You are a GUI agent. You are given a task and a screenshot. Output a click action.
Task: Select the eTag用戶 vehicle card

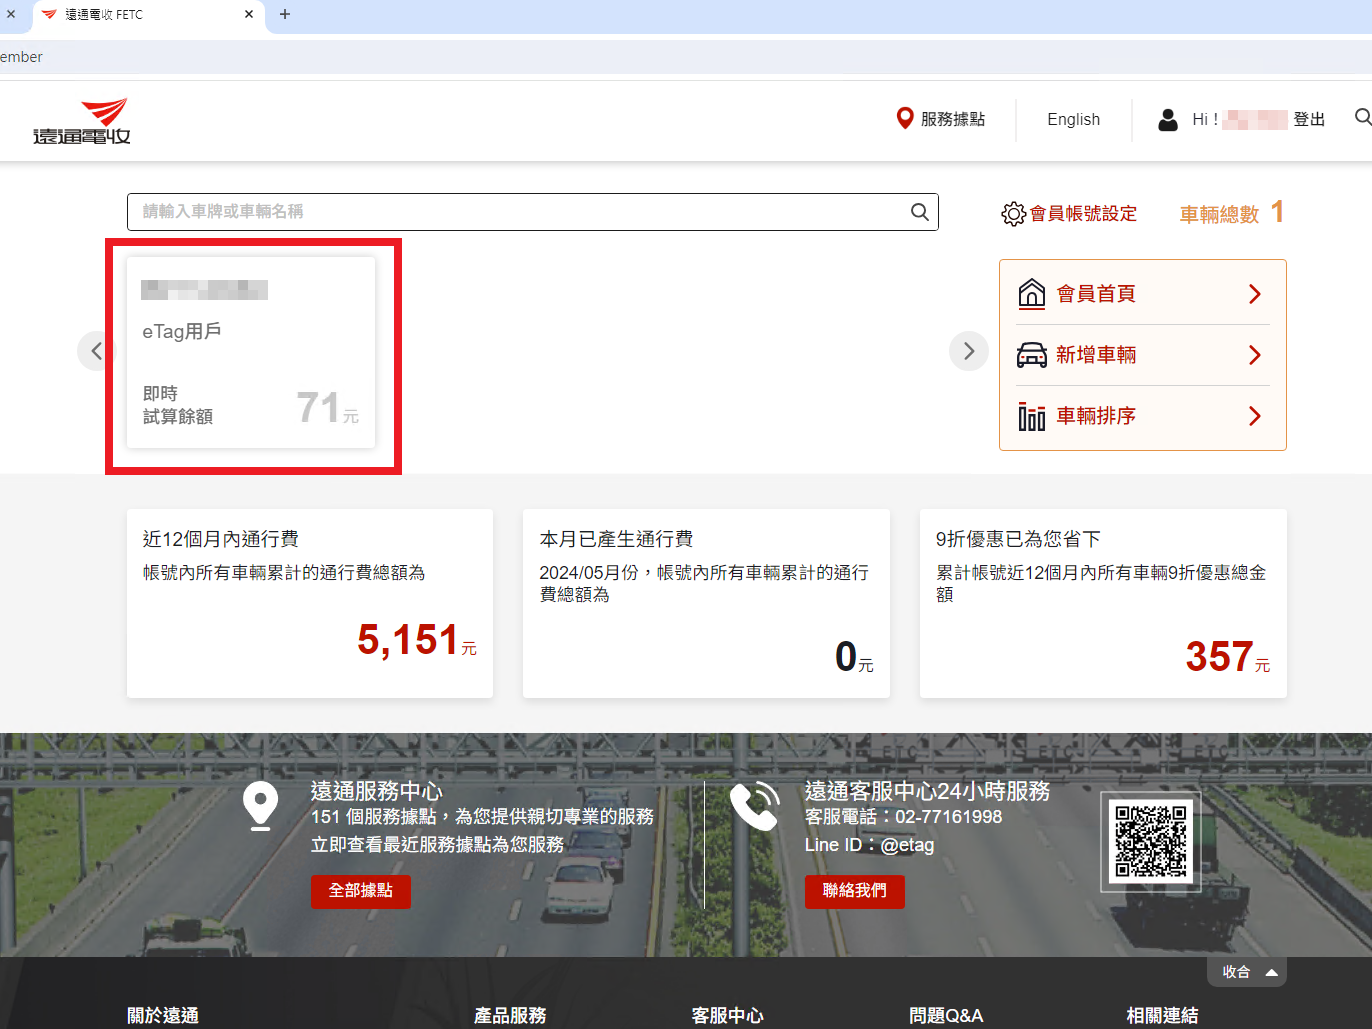(x=251, y=352)
